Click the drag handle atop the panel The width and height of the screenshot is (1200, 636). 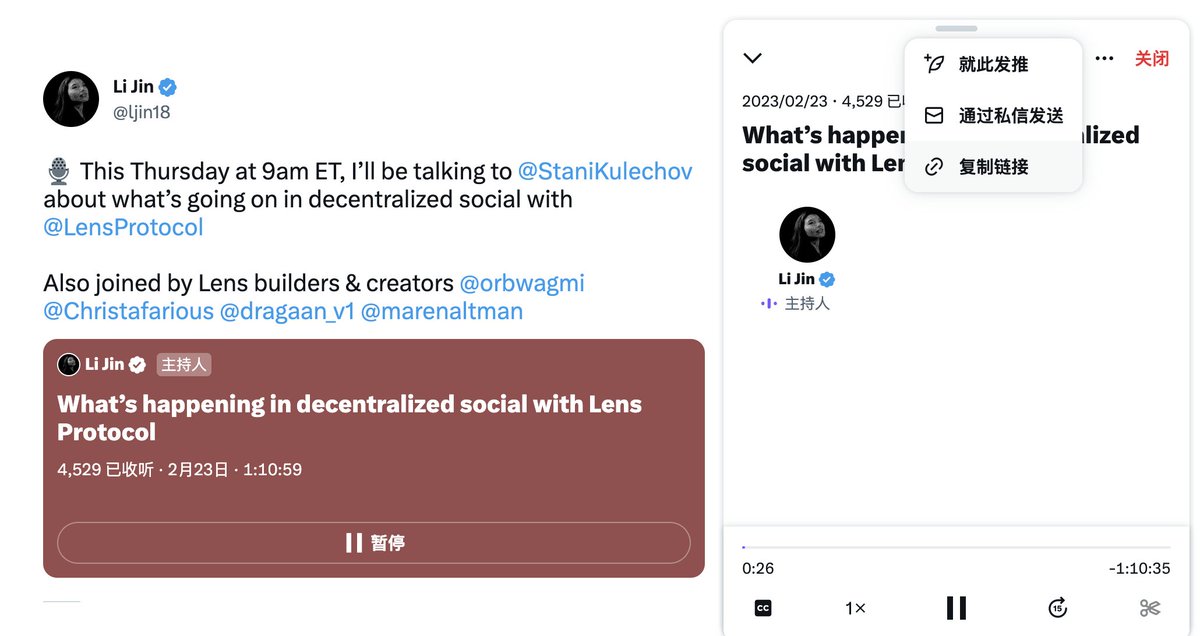[x=956, y=29]
